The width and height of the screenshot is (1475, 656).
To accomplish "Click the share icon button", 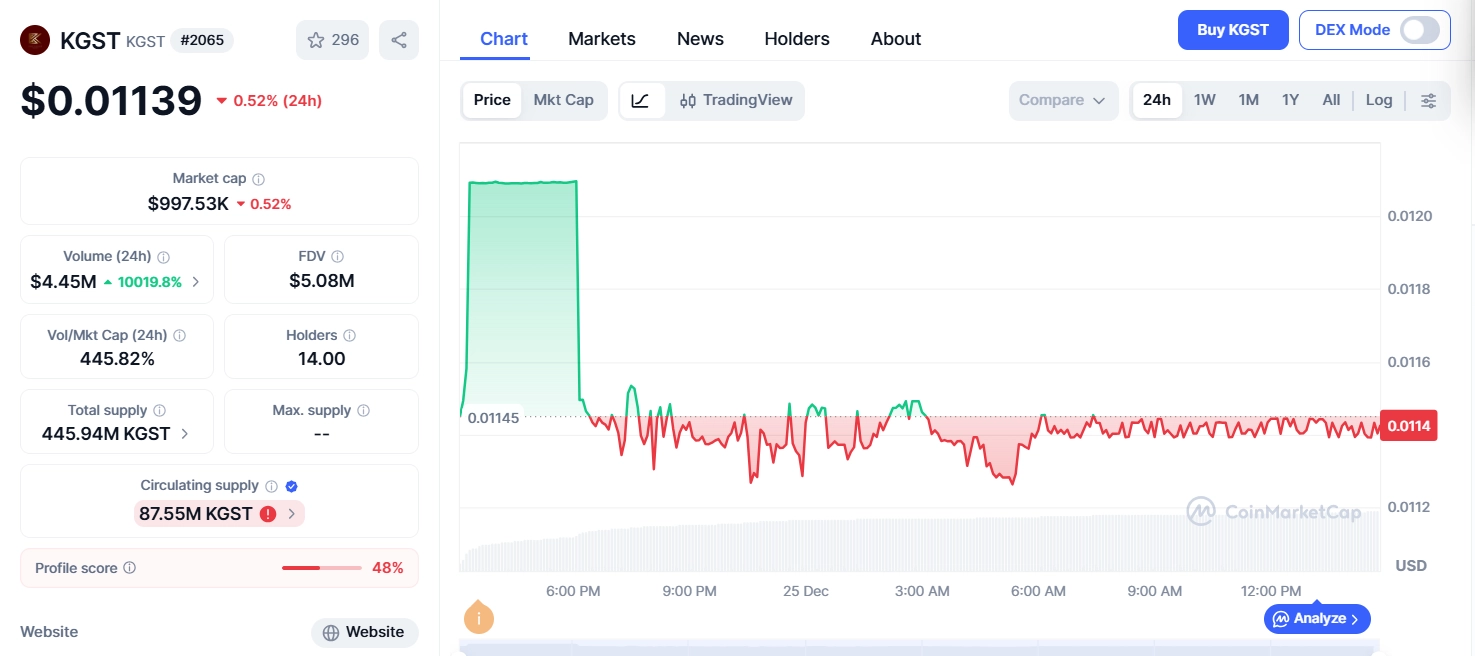I will [x=399, y=40].
